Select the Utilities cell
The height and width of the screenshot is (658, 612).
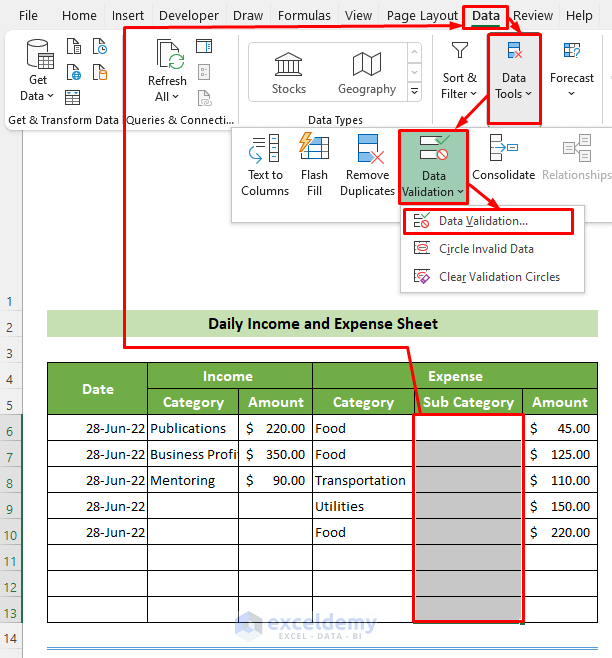[363, 506]
